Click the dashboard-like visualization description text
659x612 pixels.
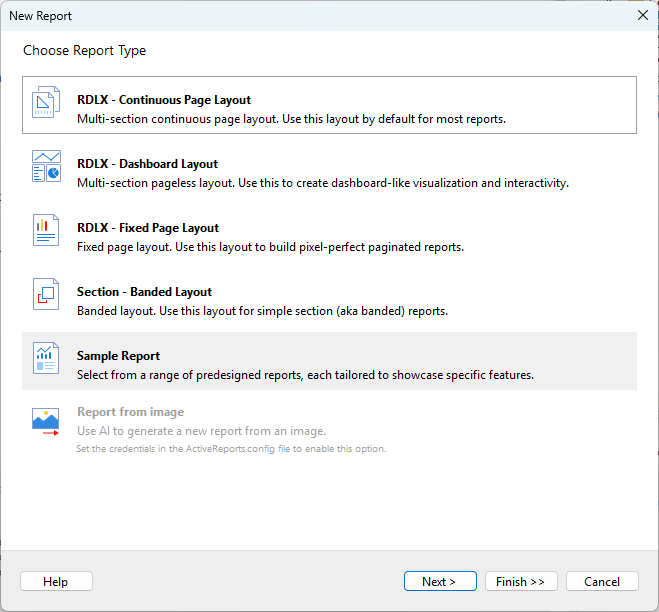pos(322,183)
